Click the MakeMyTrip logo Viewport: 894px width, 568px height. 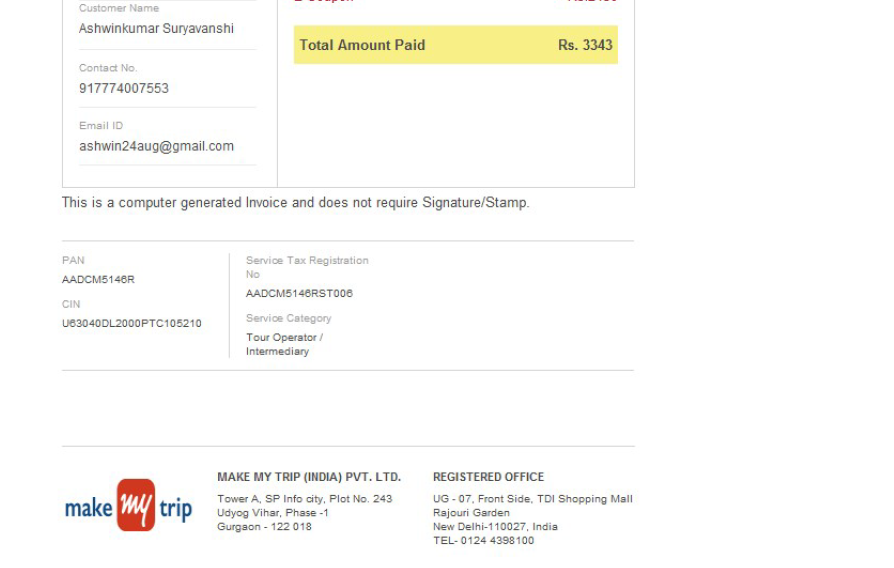[129, 505]
